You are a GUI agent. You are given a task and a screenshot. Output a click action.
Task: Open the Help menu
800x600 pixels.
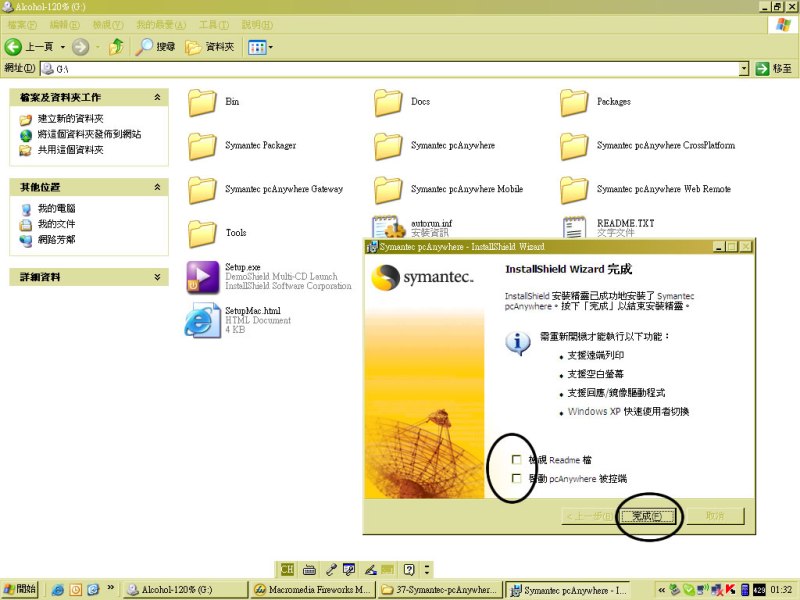click(x=257, y=24)
